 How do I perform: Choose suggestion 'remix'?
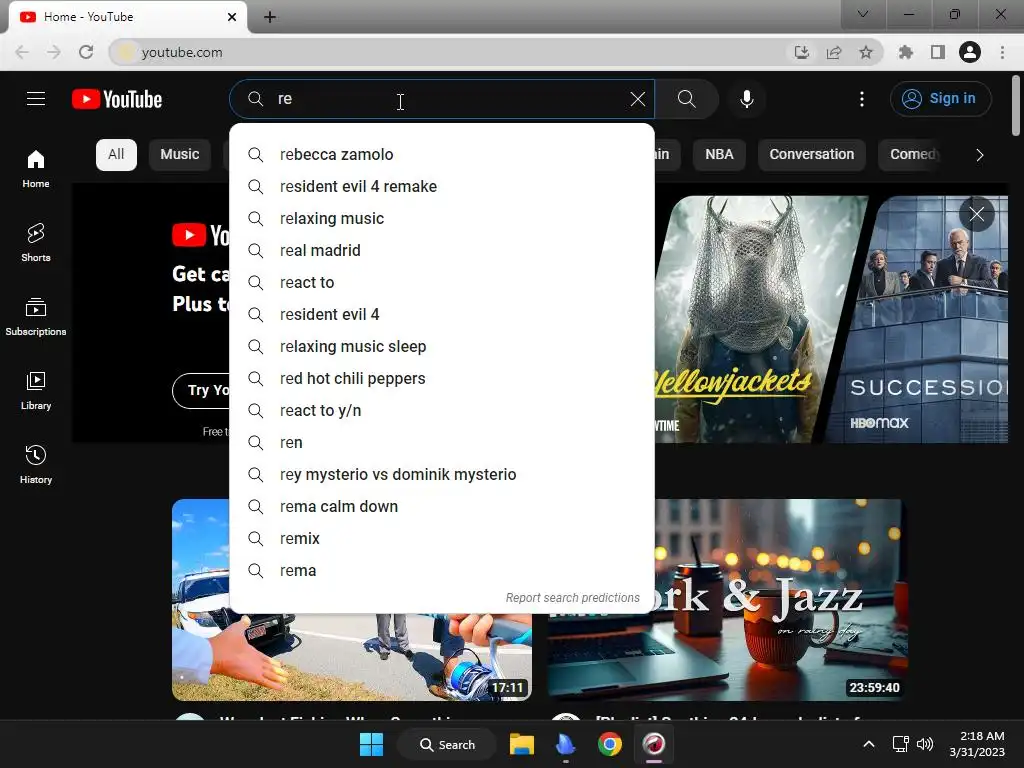(x=442, y=539)
